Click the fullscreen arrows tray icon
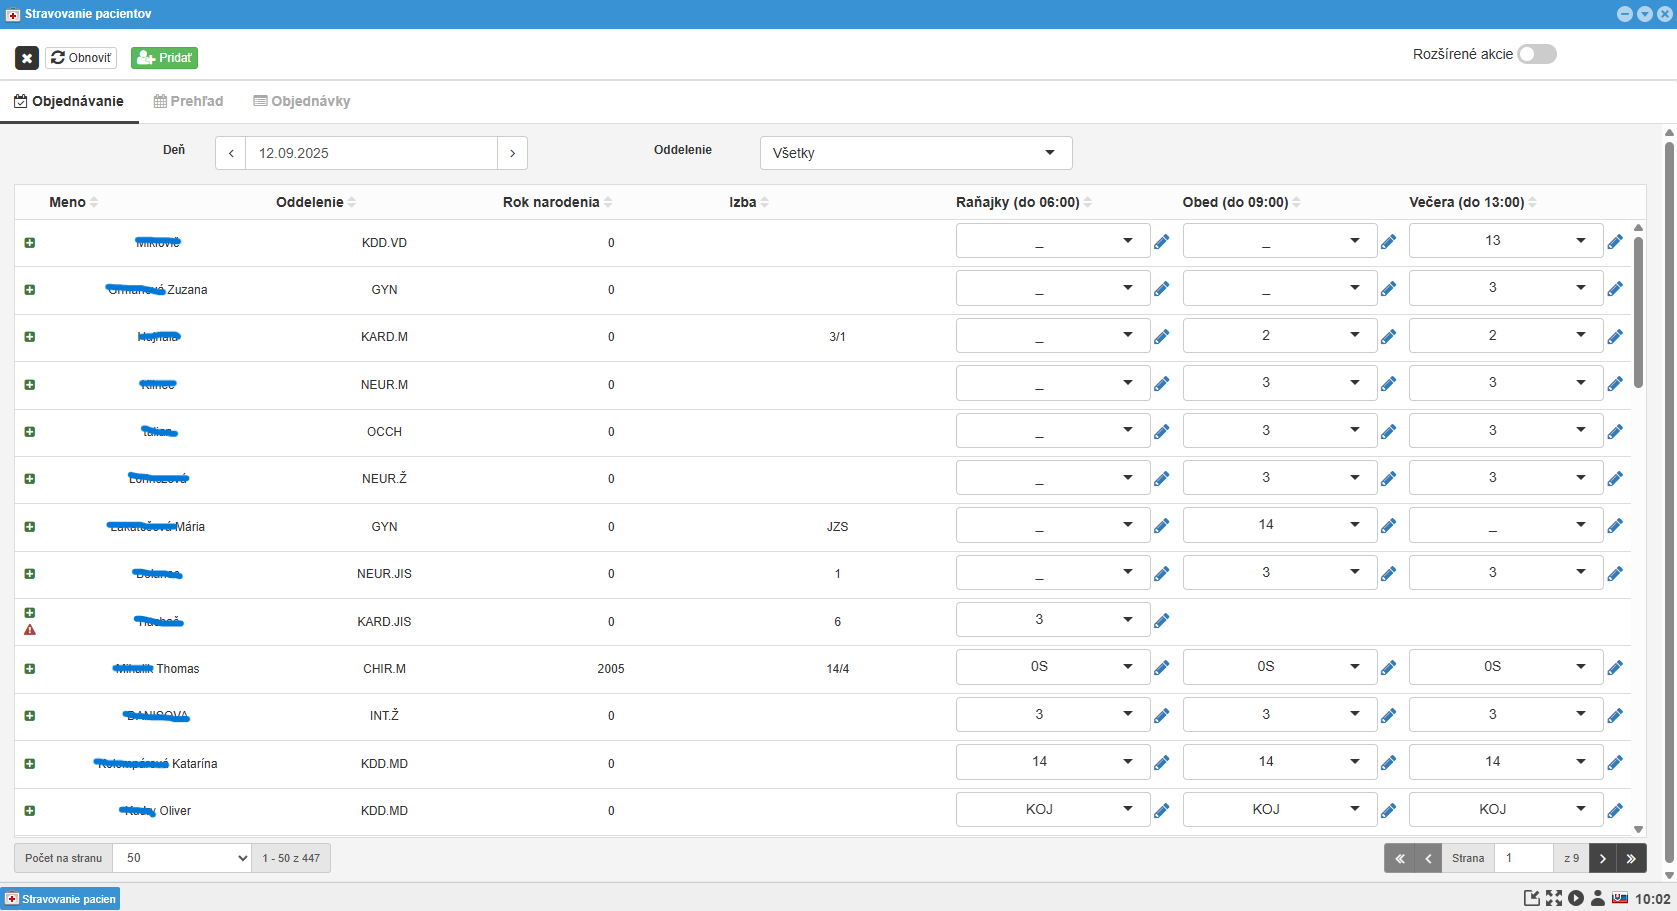This screenshot has width=1677, height=911. tap(1554, 898)
